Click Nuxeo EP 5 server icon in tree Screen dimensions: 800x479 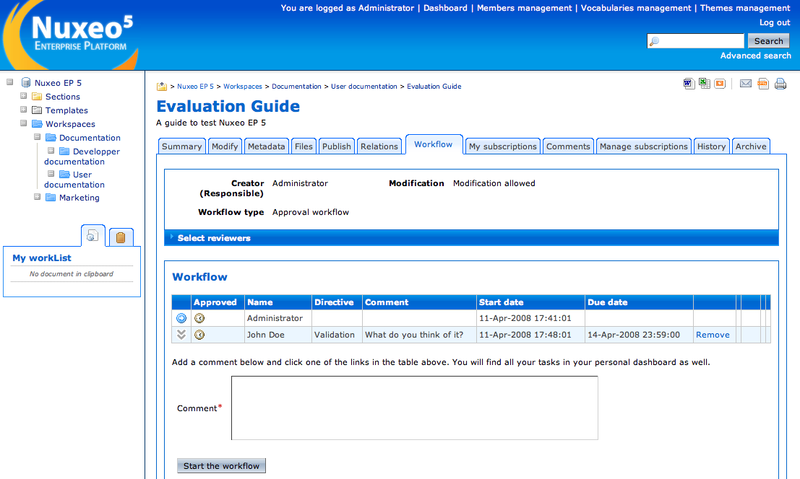coord(26,82)
